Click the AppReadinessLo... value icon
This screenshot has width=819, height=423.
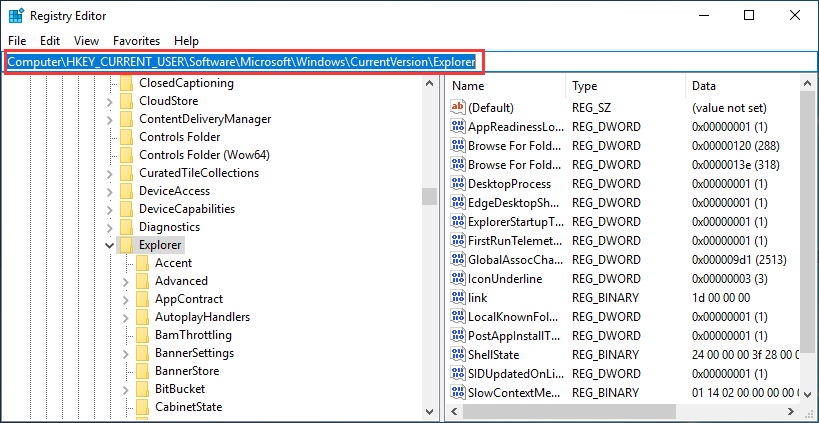point(458,126)
